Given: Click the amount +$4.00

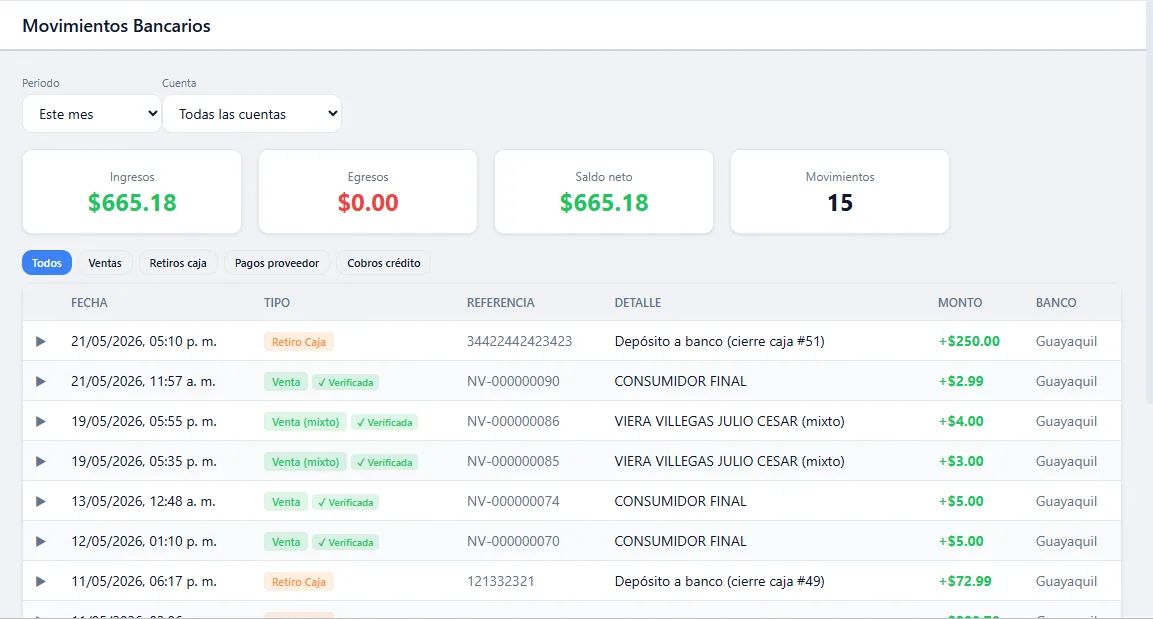Looking at the screenshot, I should 961,421.
